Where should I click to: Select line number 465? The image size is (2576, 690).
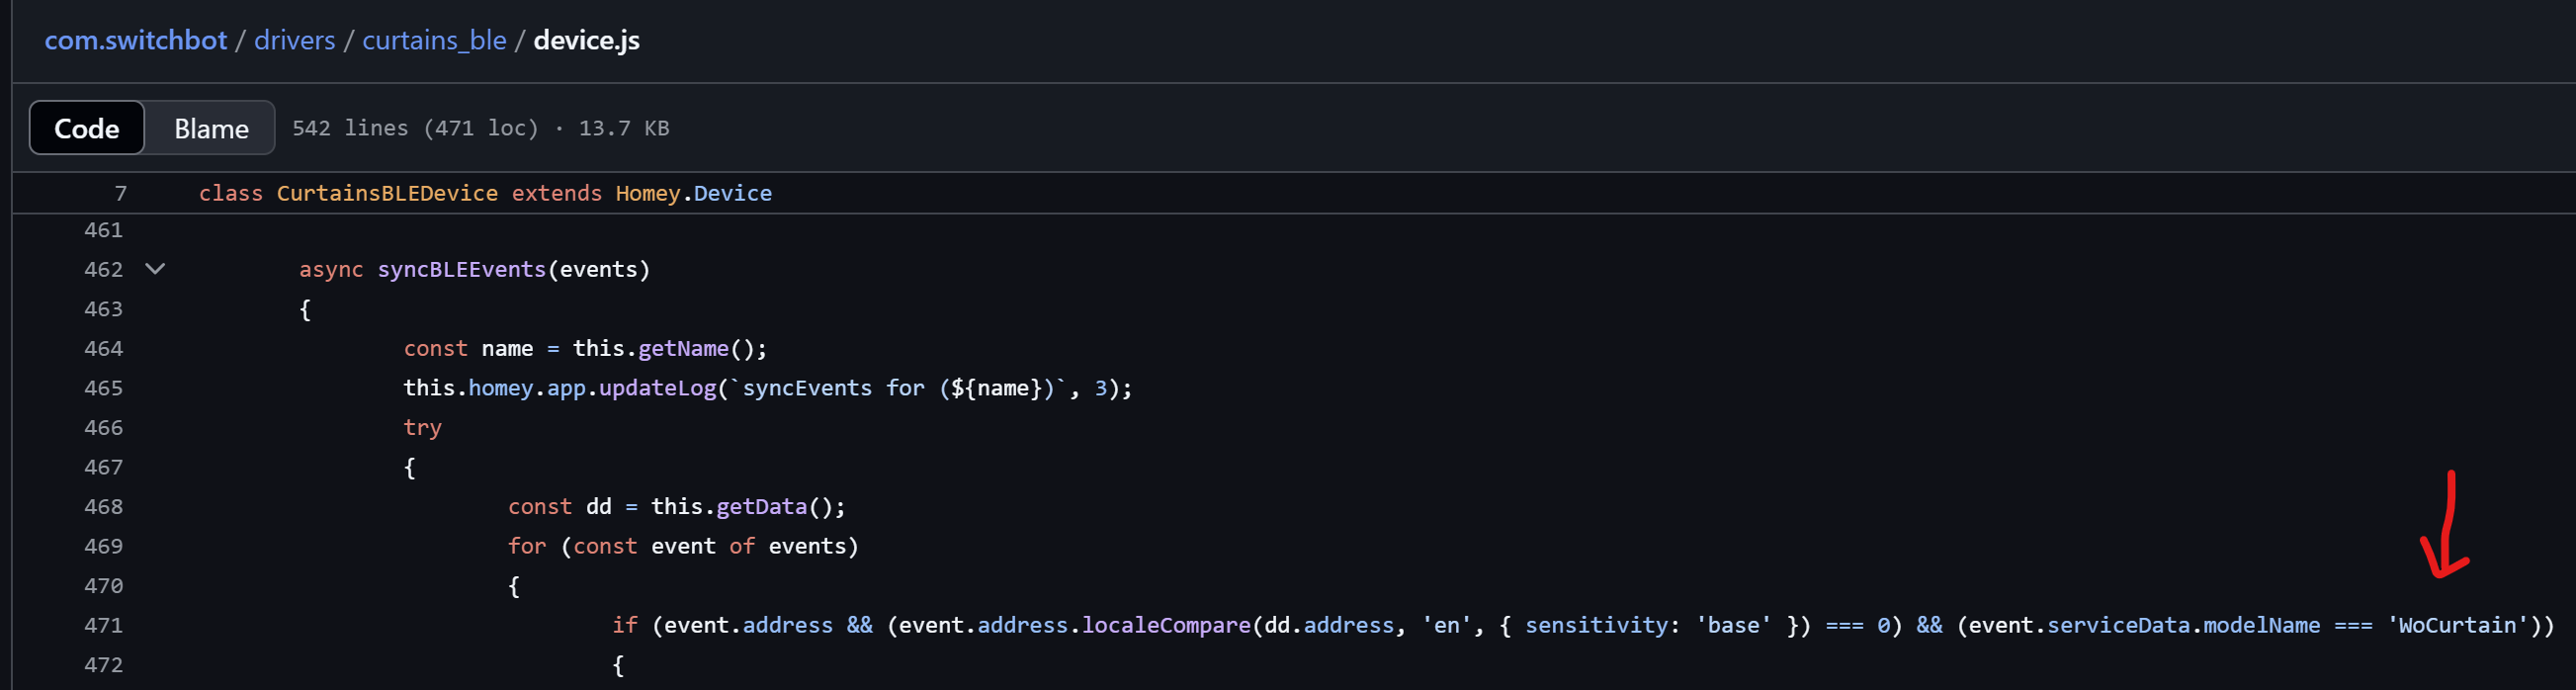click(103, 388)
